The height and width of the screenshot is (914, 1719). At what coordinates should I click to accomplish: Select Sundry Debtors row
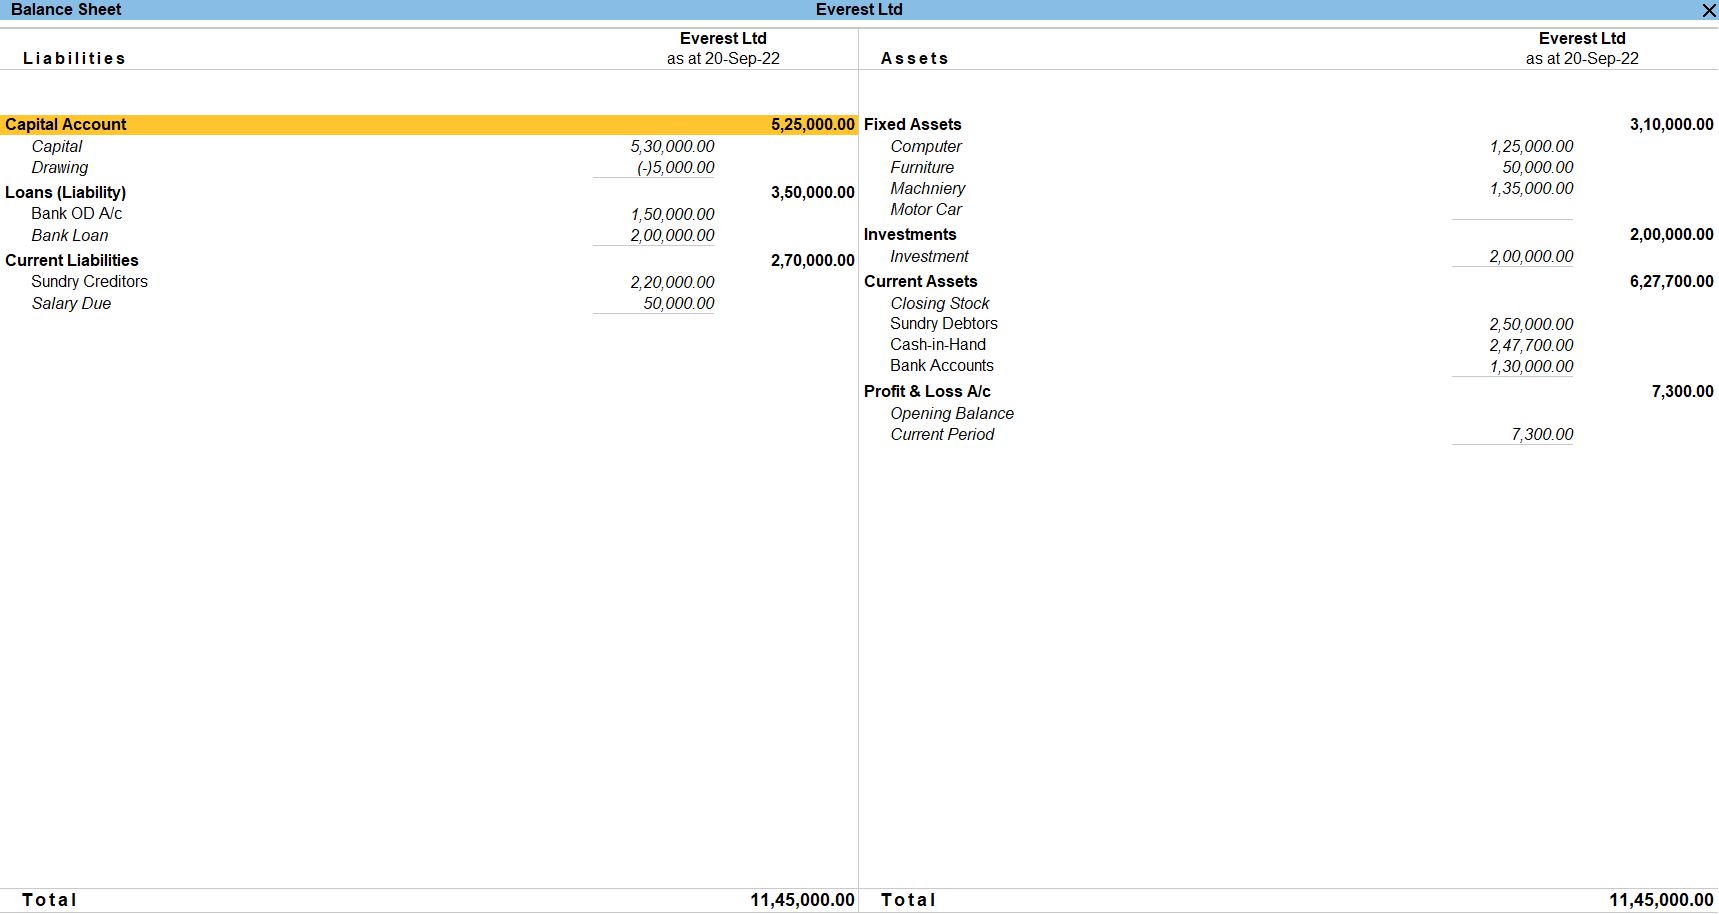[x=944, y=324]
